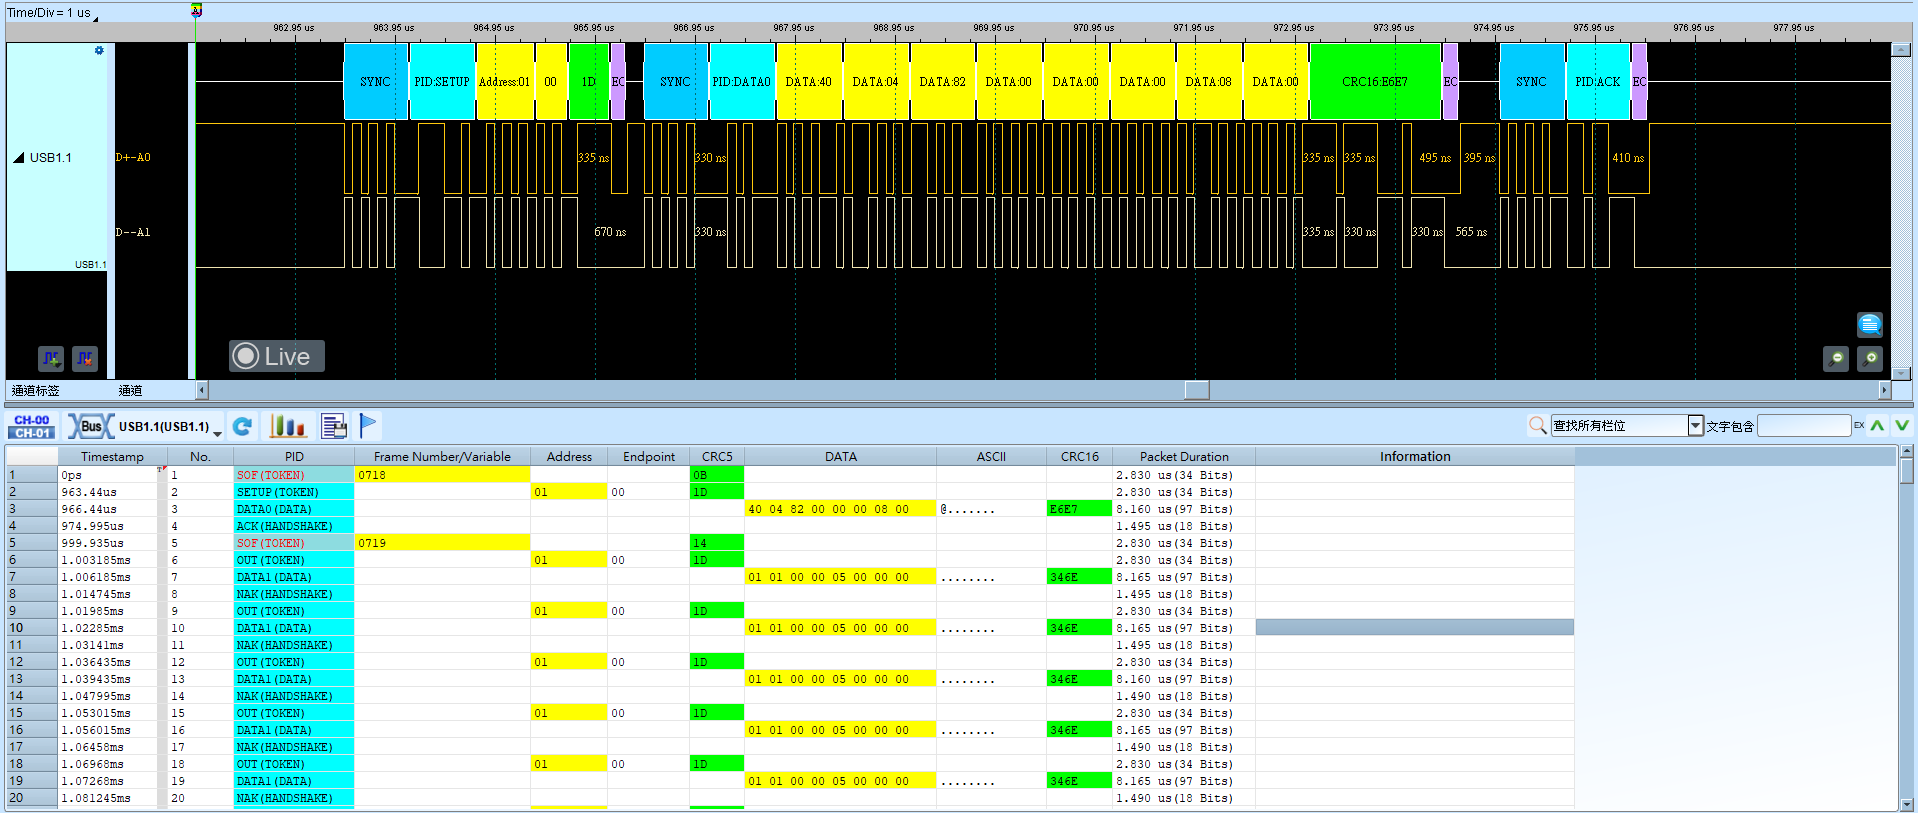Open the bar chart statistics view

[288, 427]
